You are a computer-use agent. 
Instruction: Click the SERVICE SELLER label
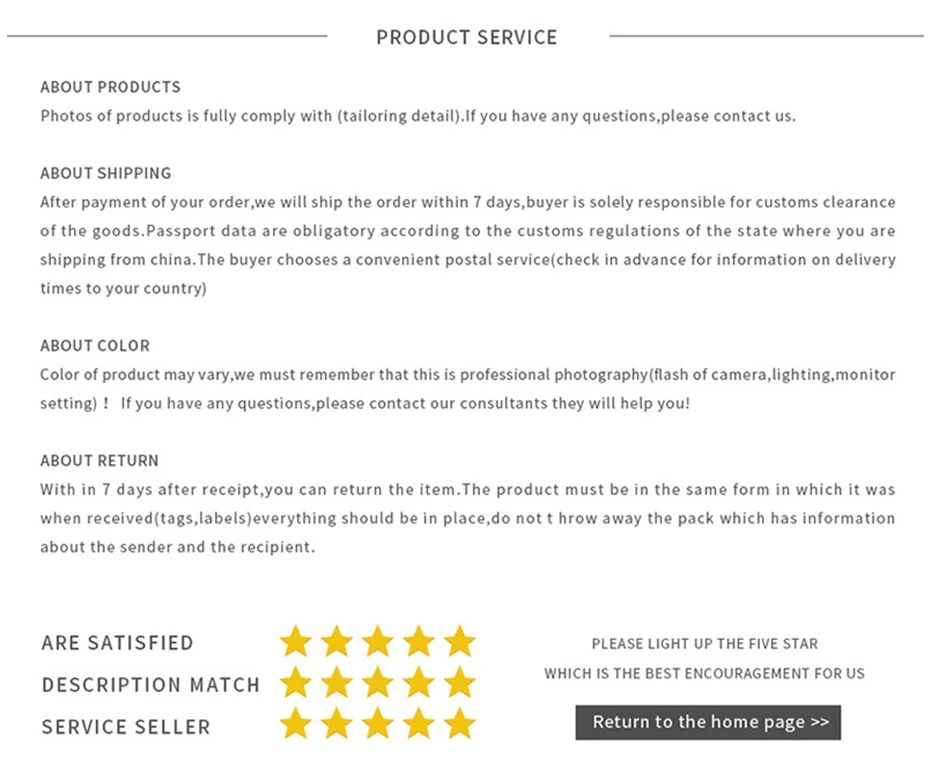pos(126,727)
